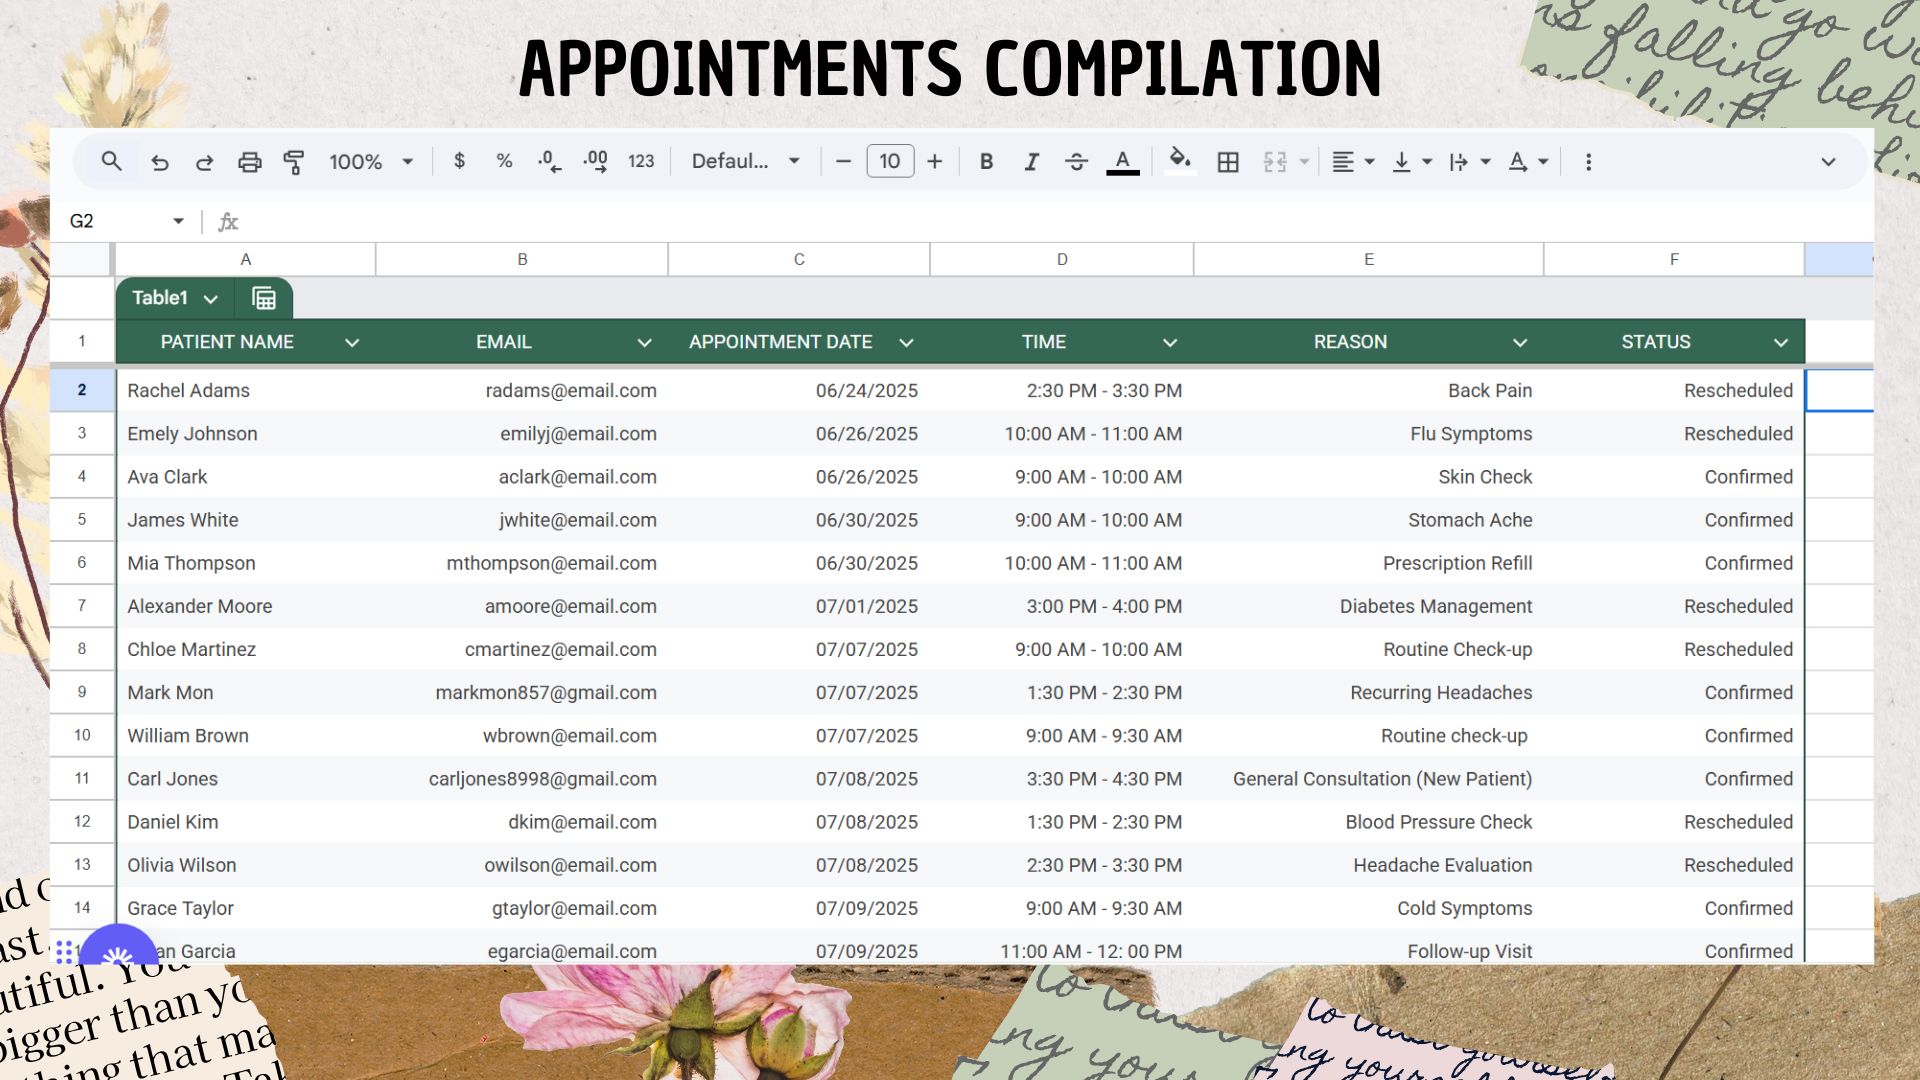The image size is (1920, 1080).
Task: Click the Prescription Refill cell
Action: click(1369, 563)
